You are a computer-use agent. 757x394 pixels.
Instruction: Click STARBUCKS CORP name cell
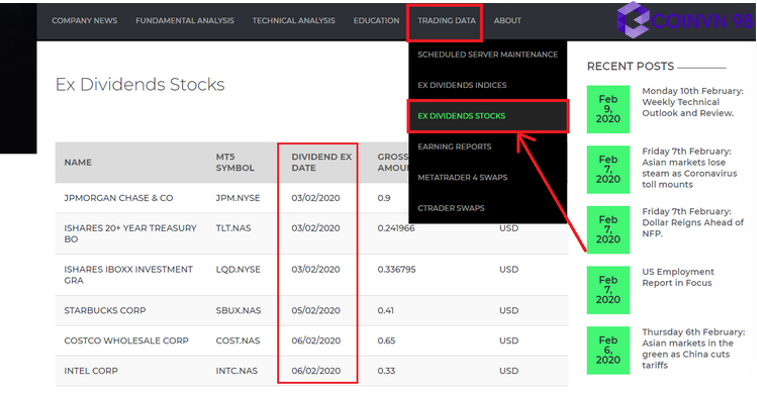105,310
